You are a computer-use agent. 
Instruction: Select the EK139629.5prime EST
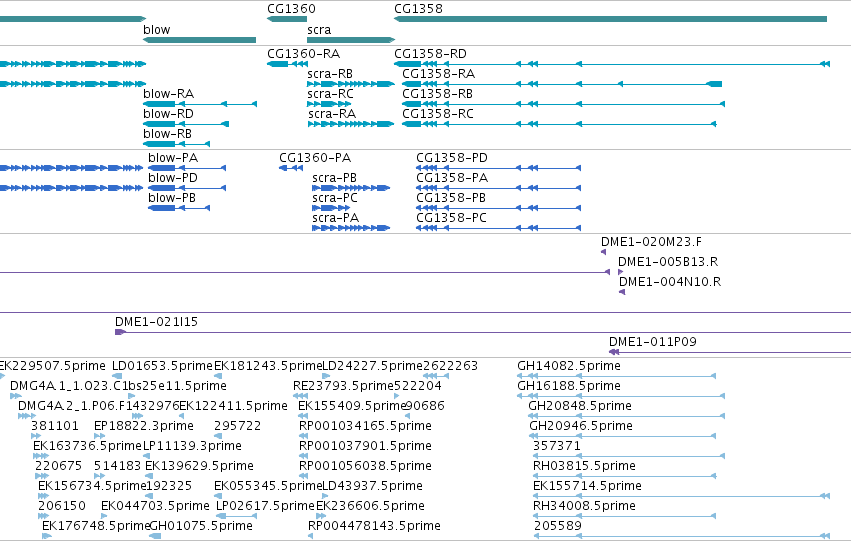(x=149, y=477)
